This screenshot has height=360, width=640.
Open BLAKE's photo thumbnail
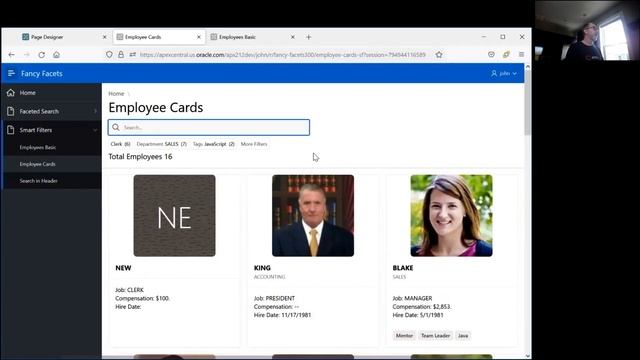(451, 216)
